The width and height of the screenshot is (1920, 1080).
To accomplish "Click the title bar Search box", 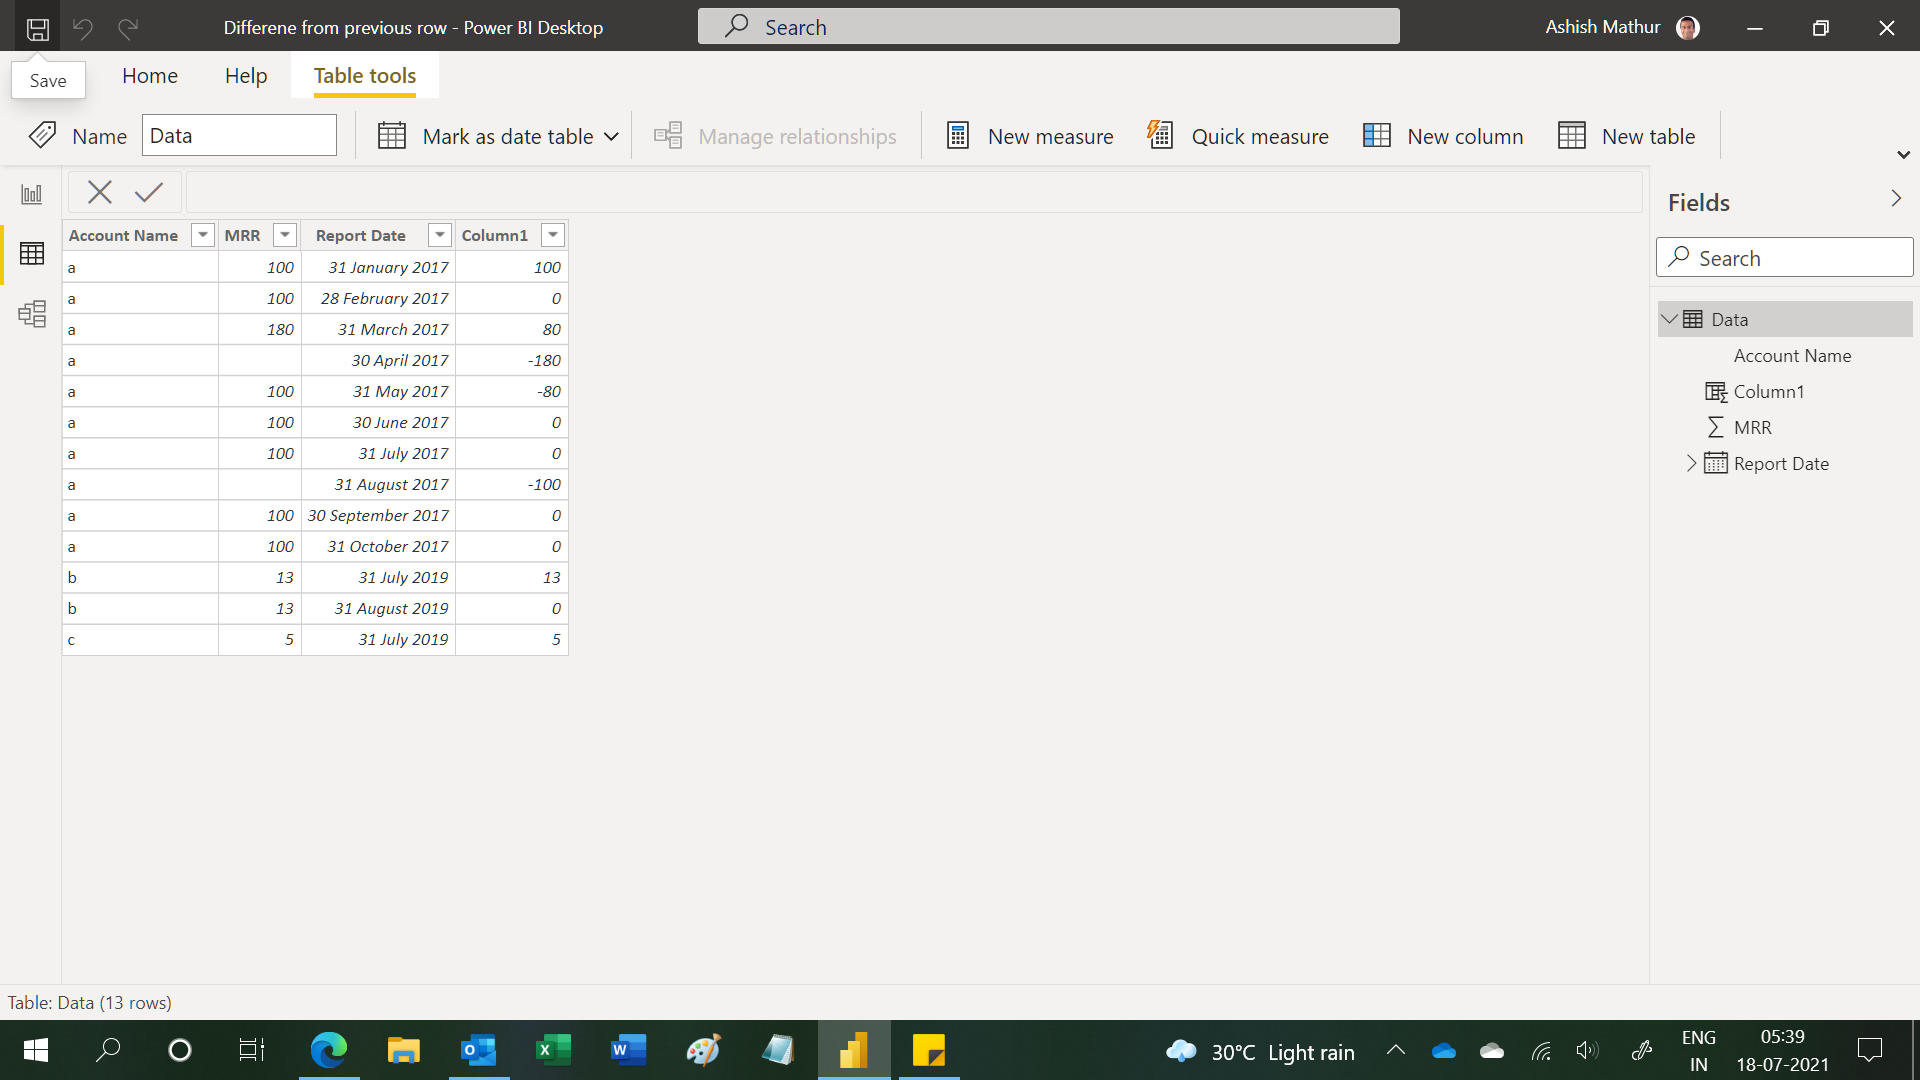I will click(1049, 27).
